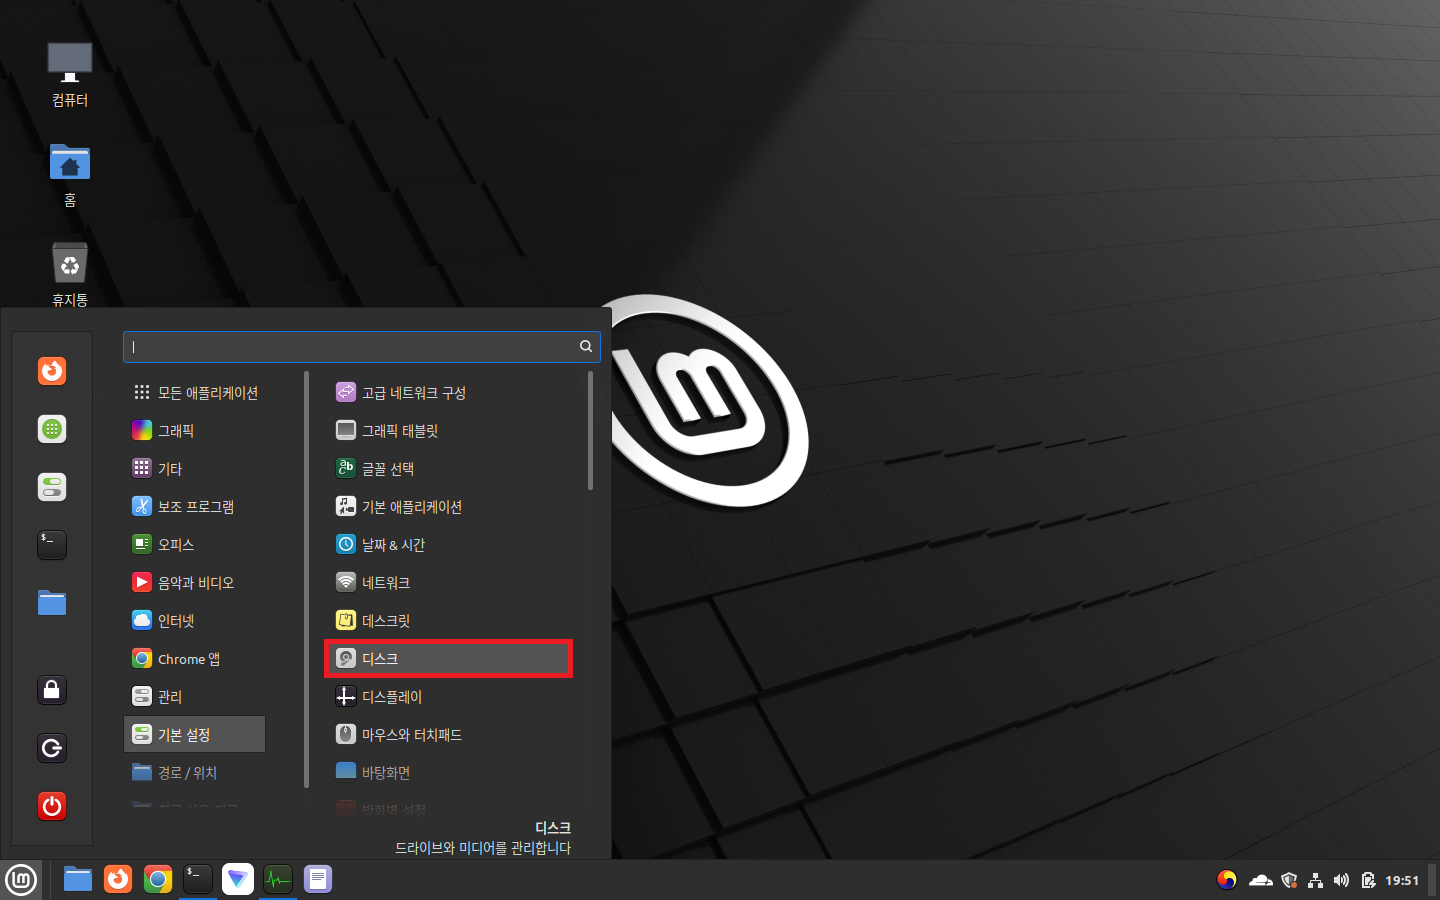This screenshot has height=900, width=1440.
Task: Lock the screen using the padlock icon
Action: click(x=52, y=690)
